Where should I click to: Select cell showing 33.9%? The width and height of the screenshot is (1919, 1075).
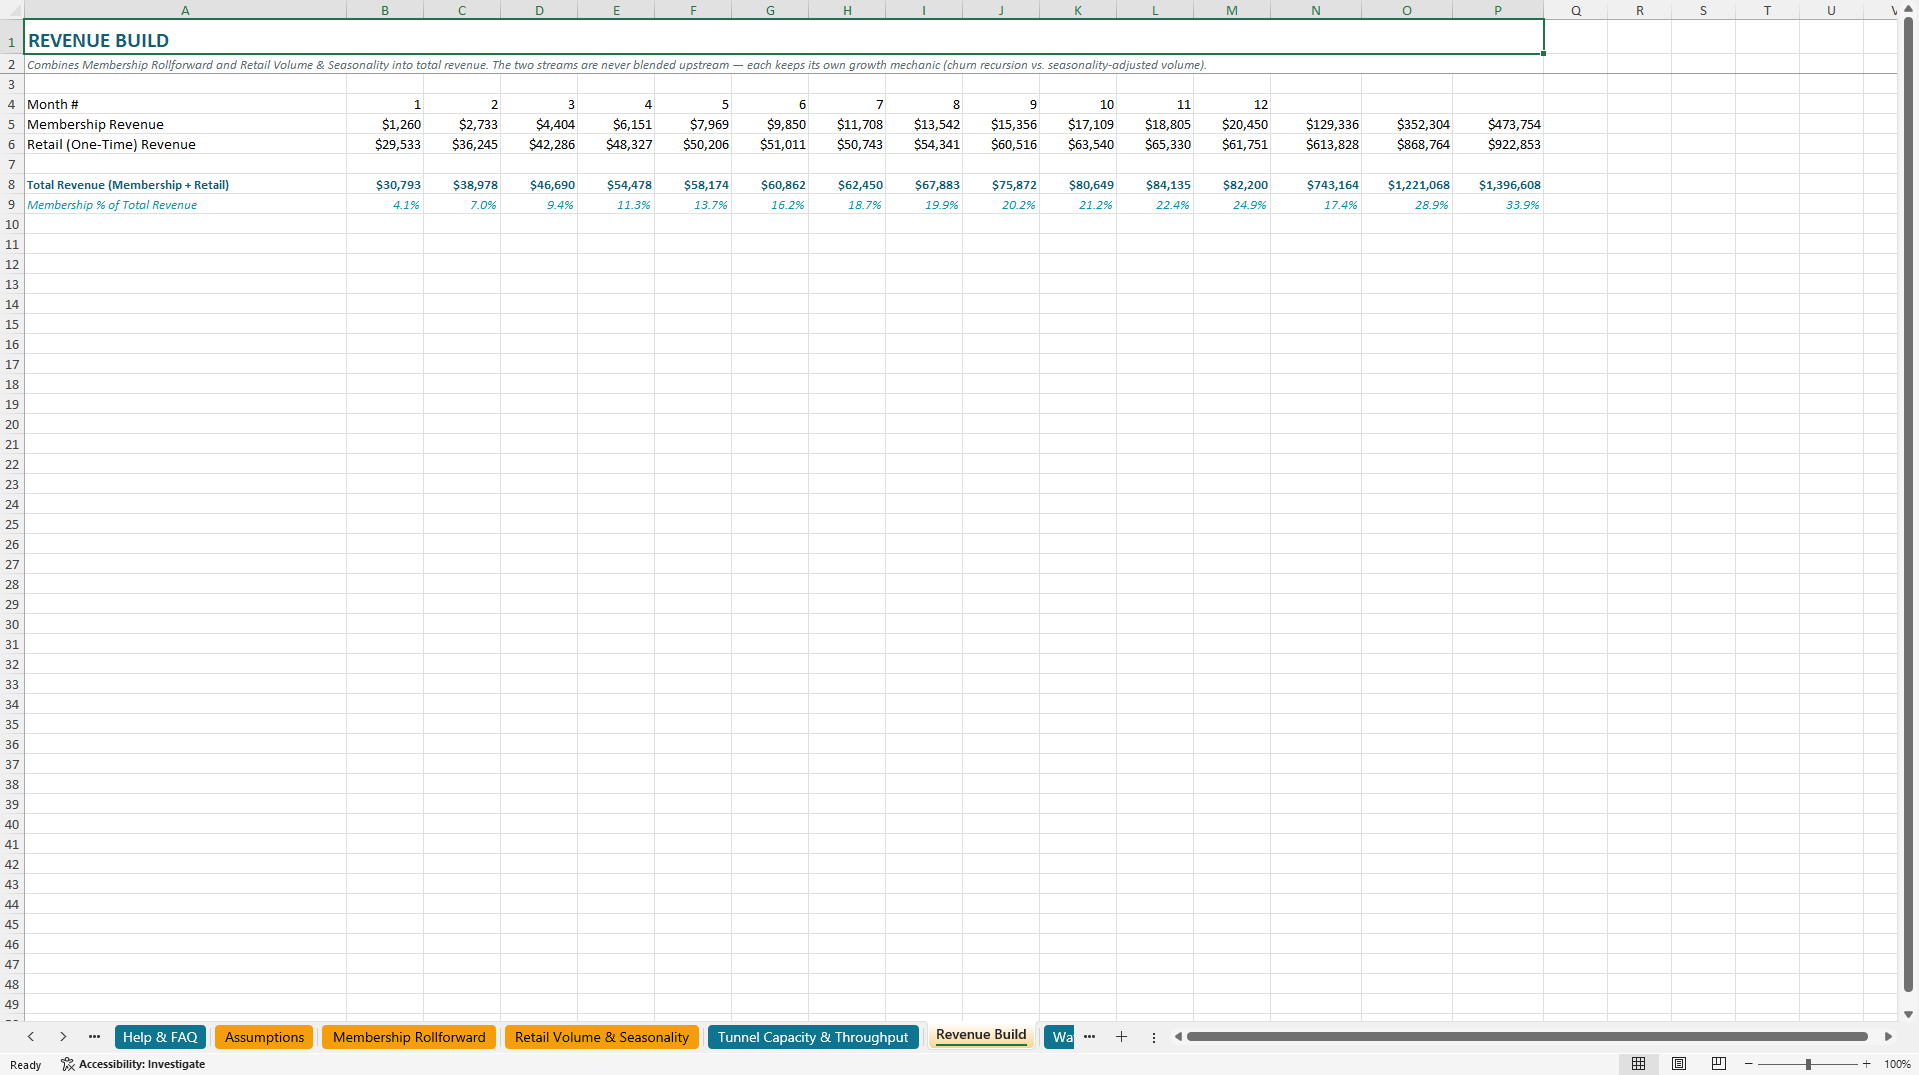tap(1498, 205)
